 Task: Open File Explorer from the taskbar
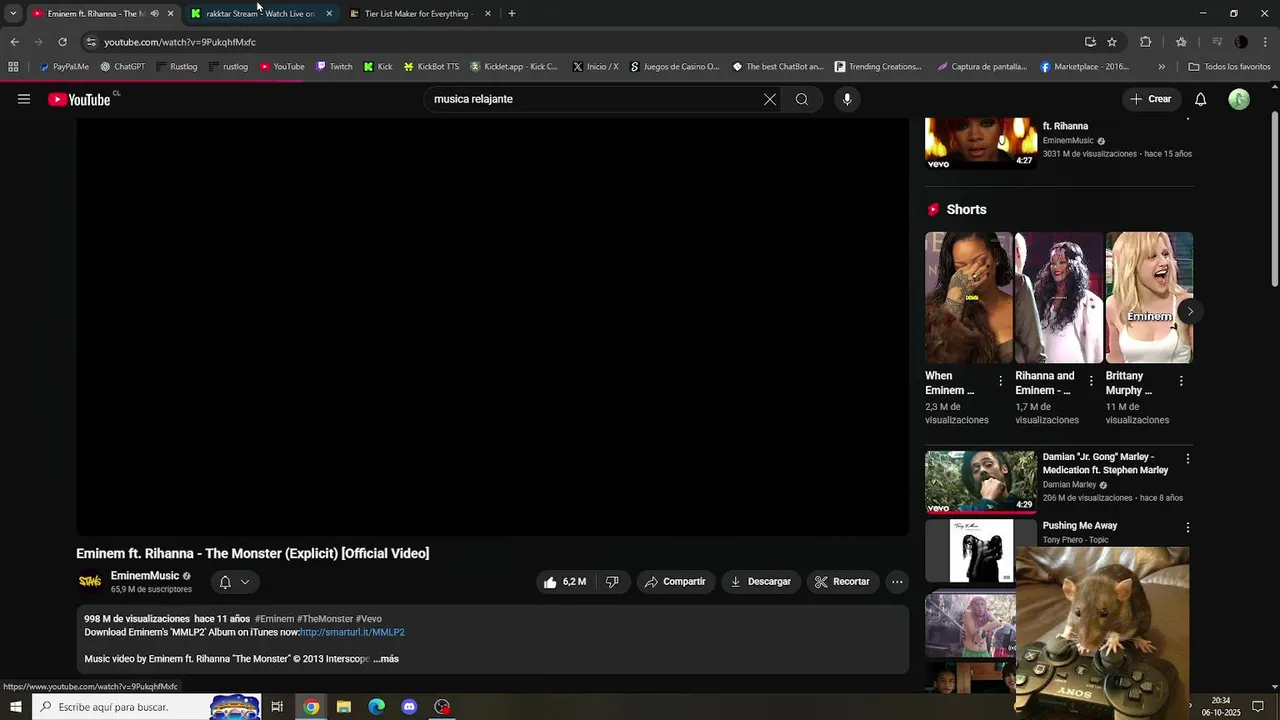point(344,707)
